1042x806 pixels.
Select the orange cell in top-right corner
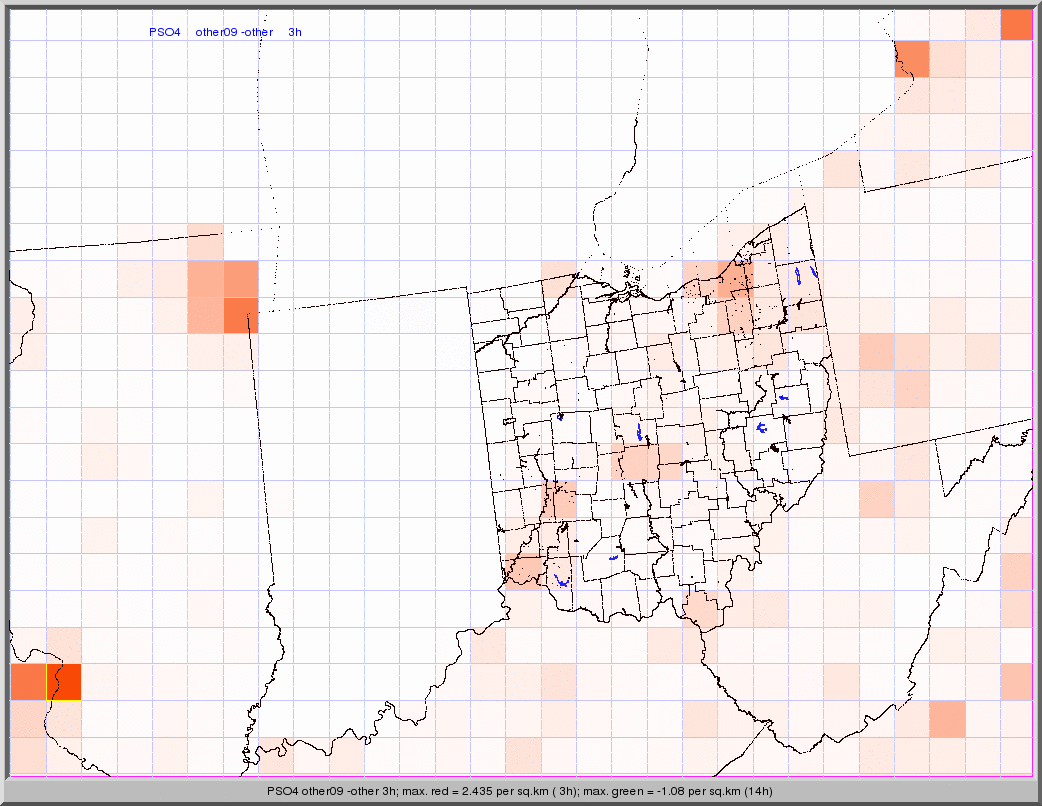click(x=1015, y=25)
